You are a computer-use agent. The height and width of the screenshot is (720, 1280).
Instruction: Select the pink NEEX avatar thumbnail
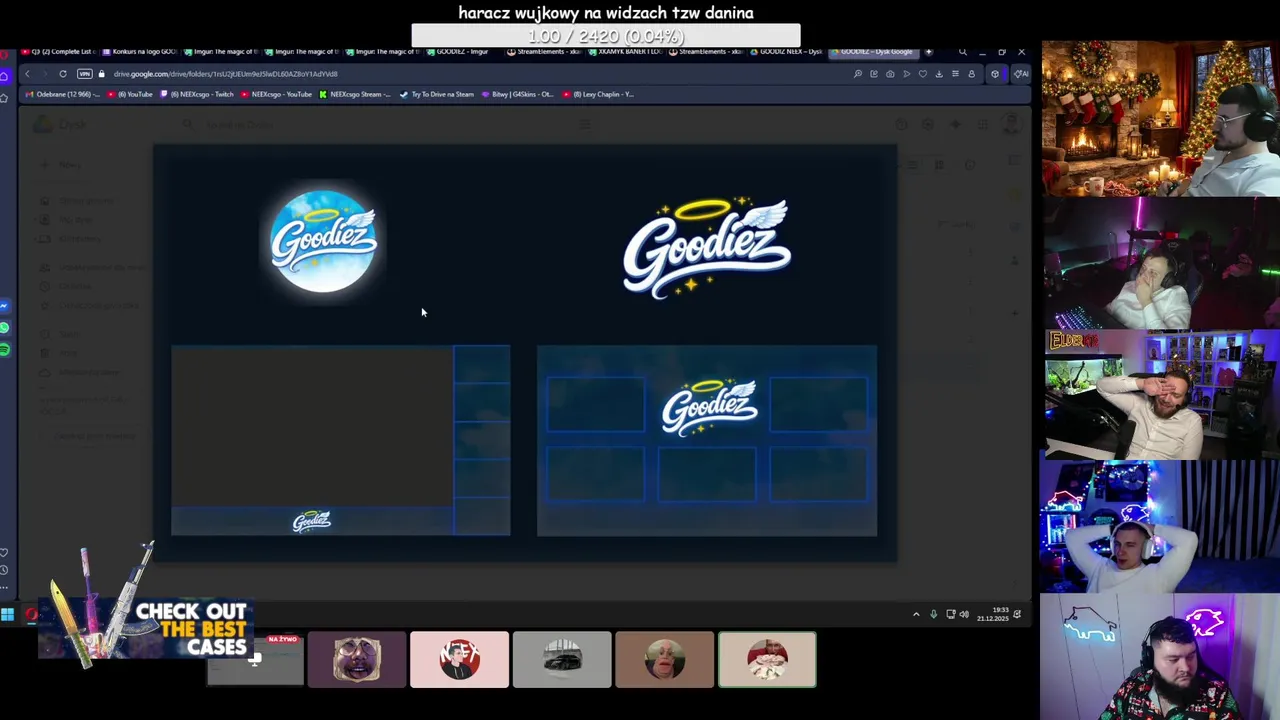pyautogui.click(x=459, y=660)
